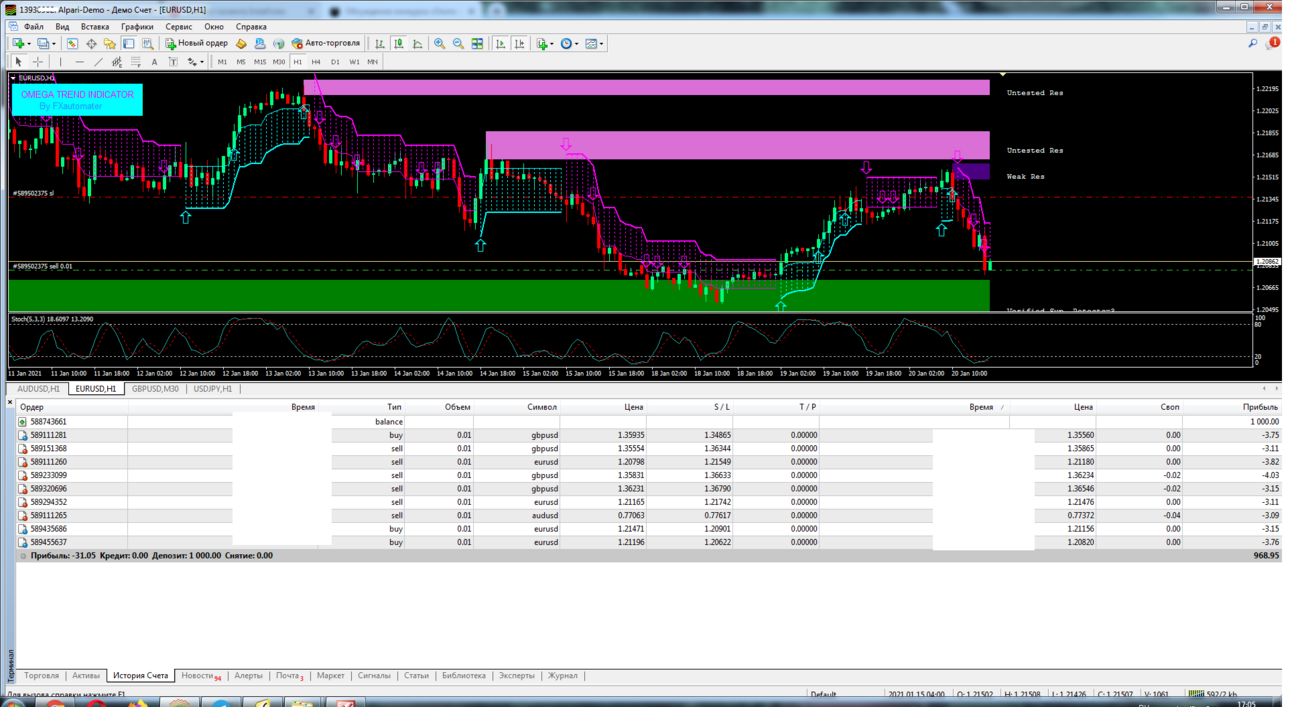Switch to bar chart view
Image resolution: width=1290 pixels, height=707 pixels.
point(380,44)
